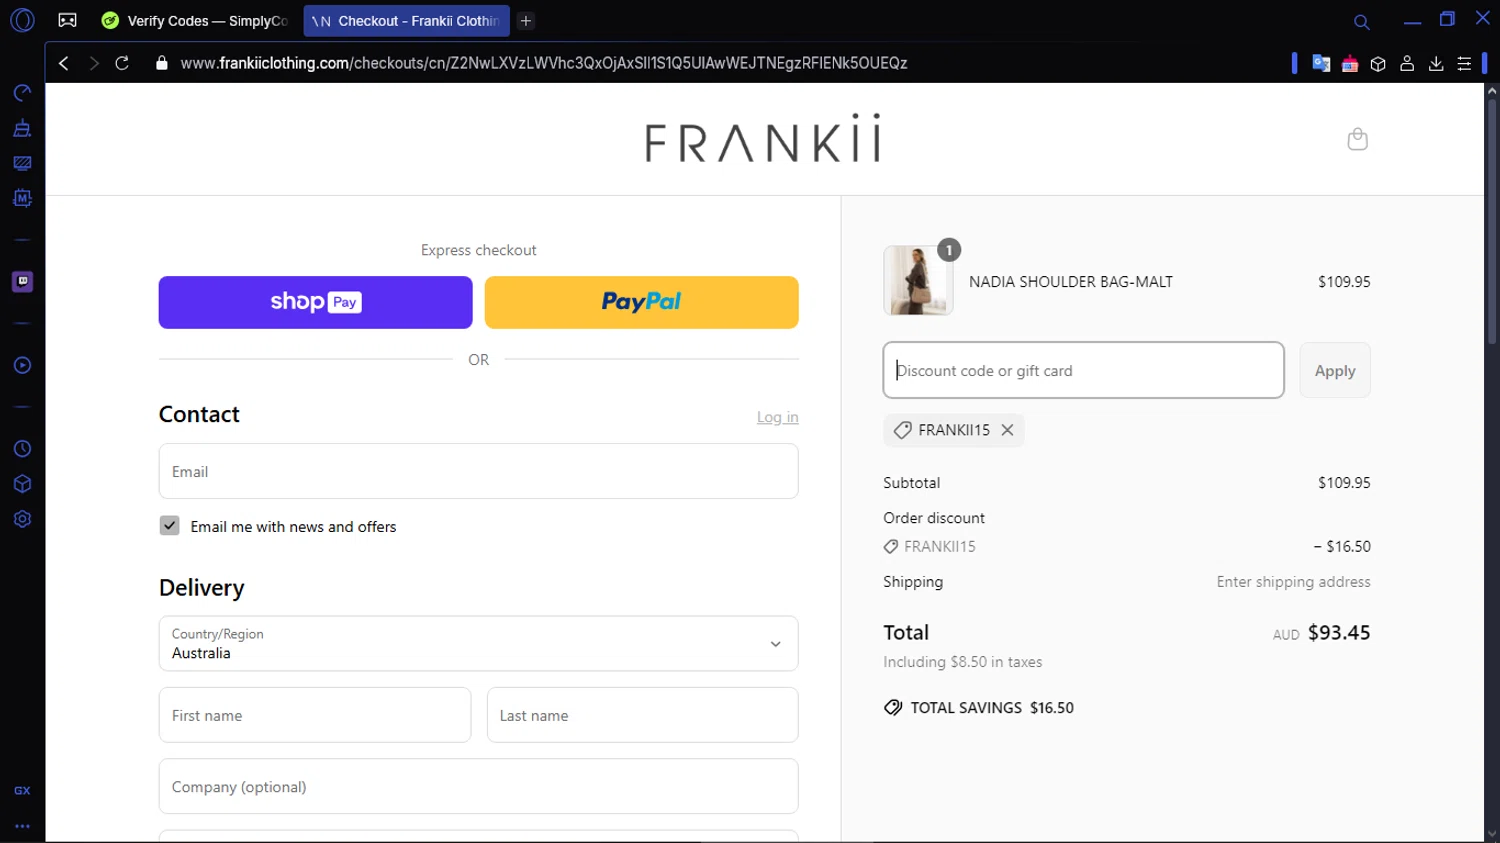Open the shopping bag cart icon
The height and width of the screenshot is (843, 1500).
pyautogui.click(x=1357, y=139)
